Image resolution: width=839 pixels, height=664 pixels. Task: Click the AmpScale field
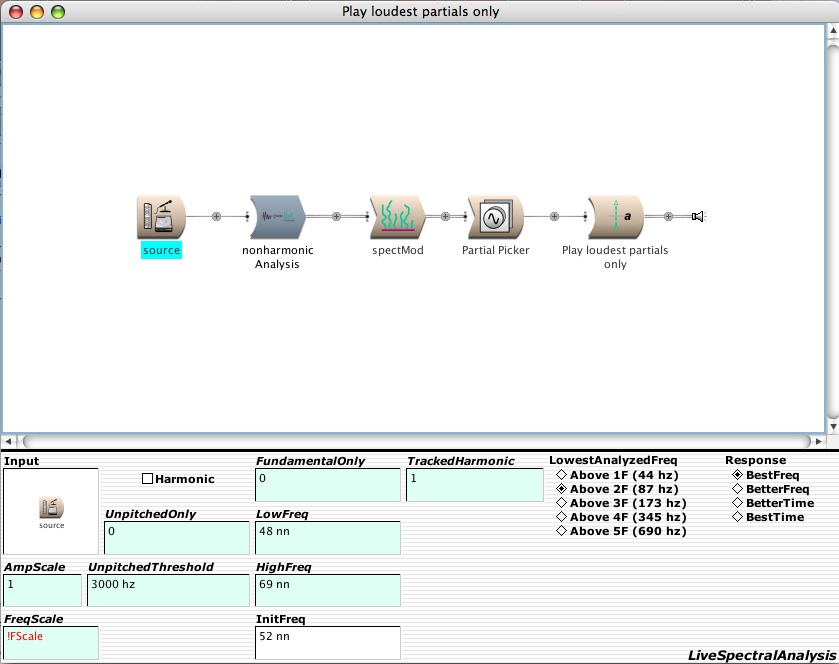[42, 590]
